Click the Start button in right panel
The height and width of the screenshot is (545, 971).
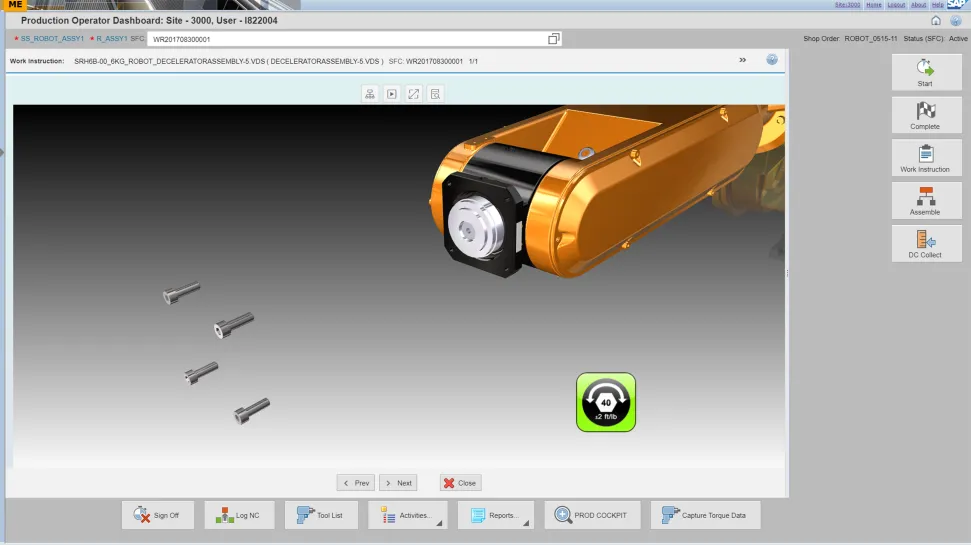(x=925, y=73)
